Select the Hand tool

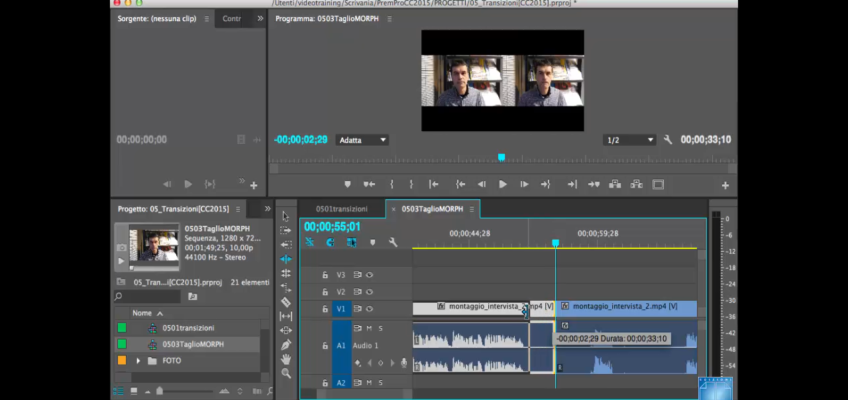(286, 359)
